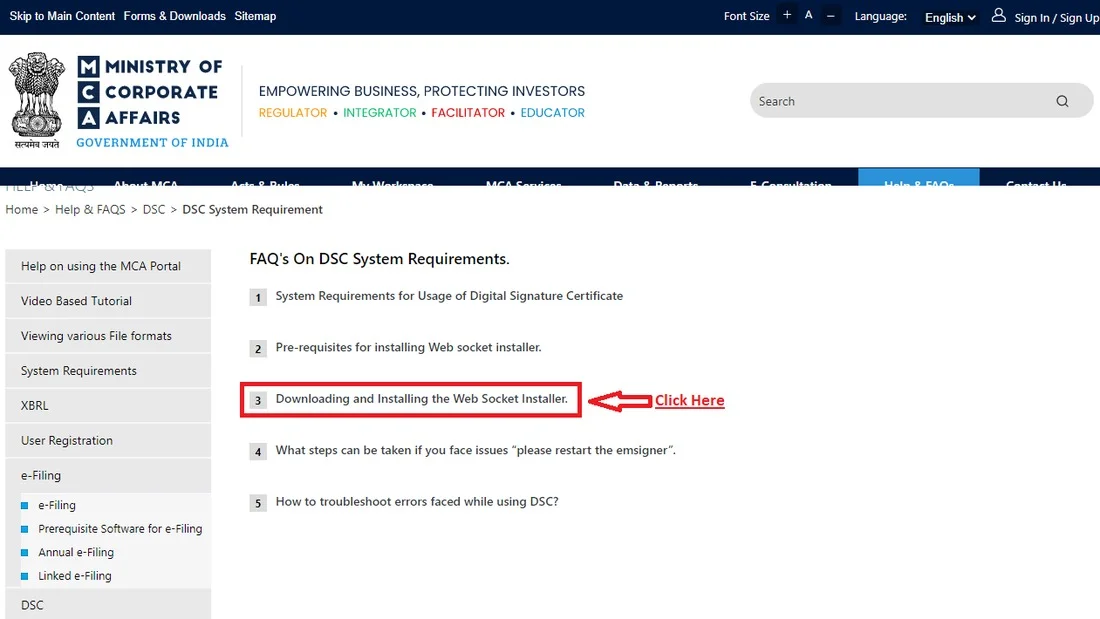Open XBRL sidebar item

click(108, 406)
